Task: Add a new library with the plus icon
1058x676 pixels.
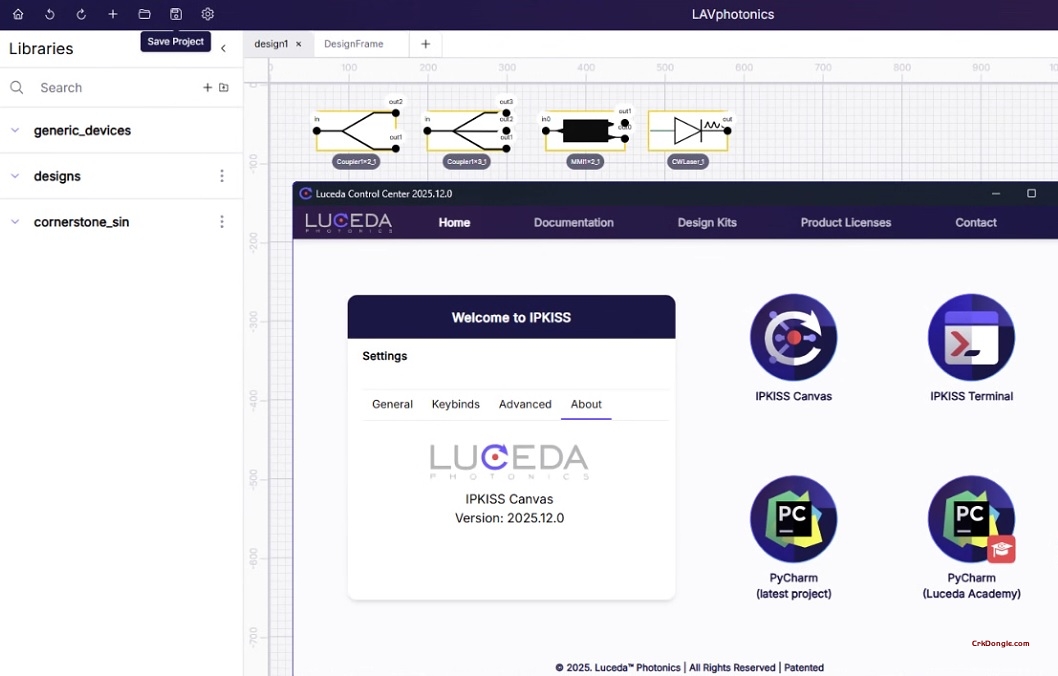Action: pos(207,87)
